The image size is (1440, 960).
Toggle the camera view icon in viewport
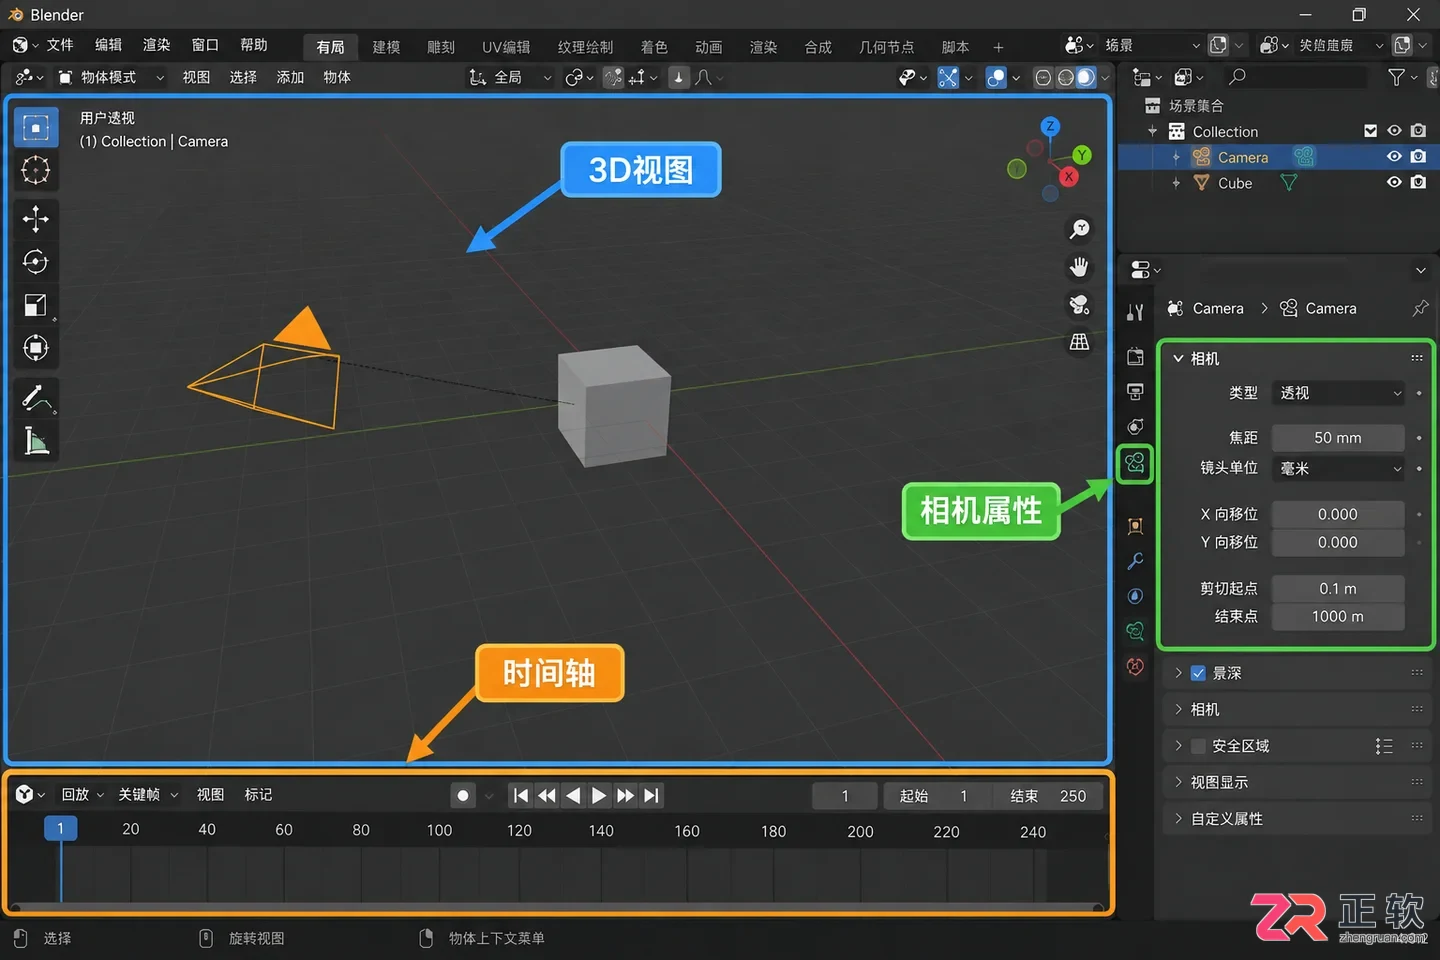1080,305
